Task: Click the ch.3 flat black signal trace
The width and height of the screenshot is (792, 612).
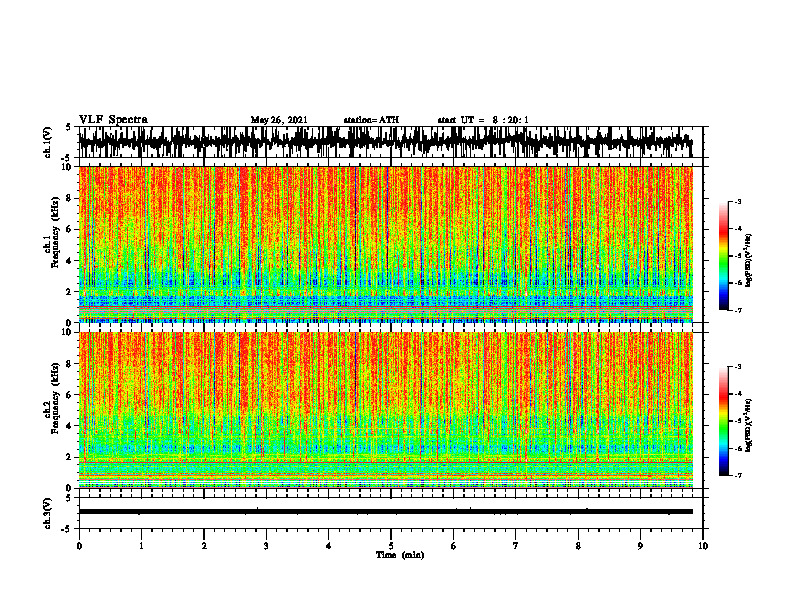Action: (x=385, y=512)
